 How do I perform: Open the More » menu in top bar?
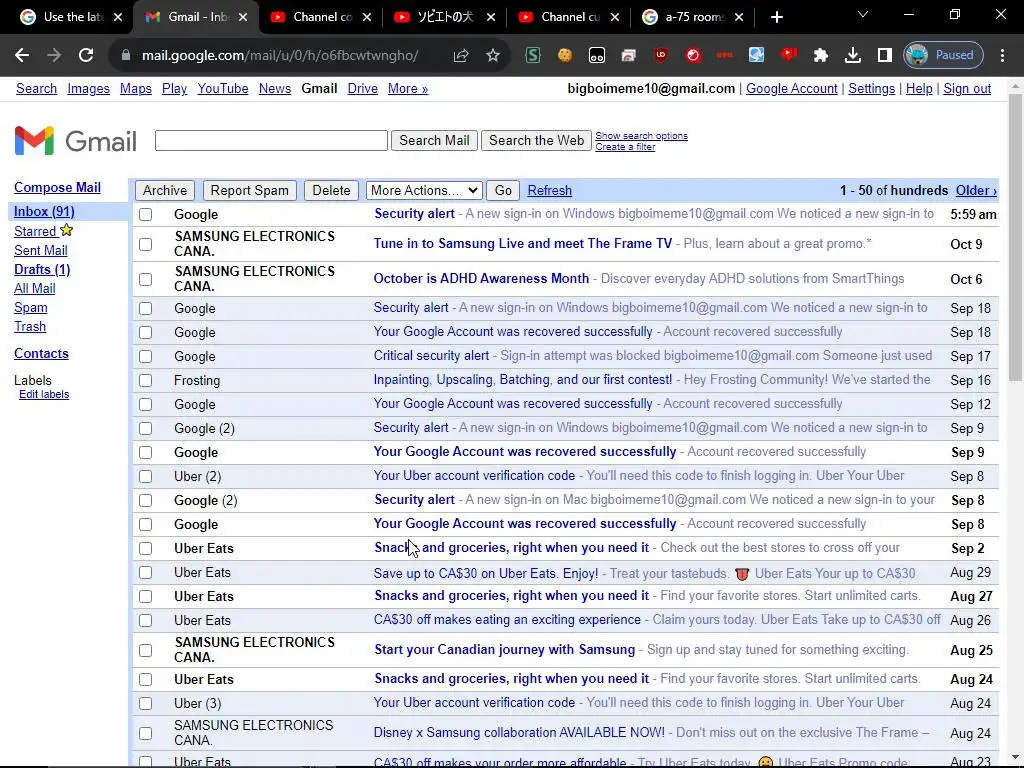point(408,89)
